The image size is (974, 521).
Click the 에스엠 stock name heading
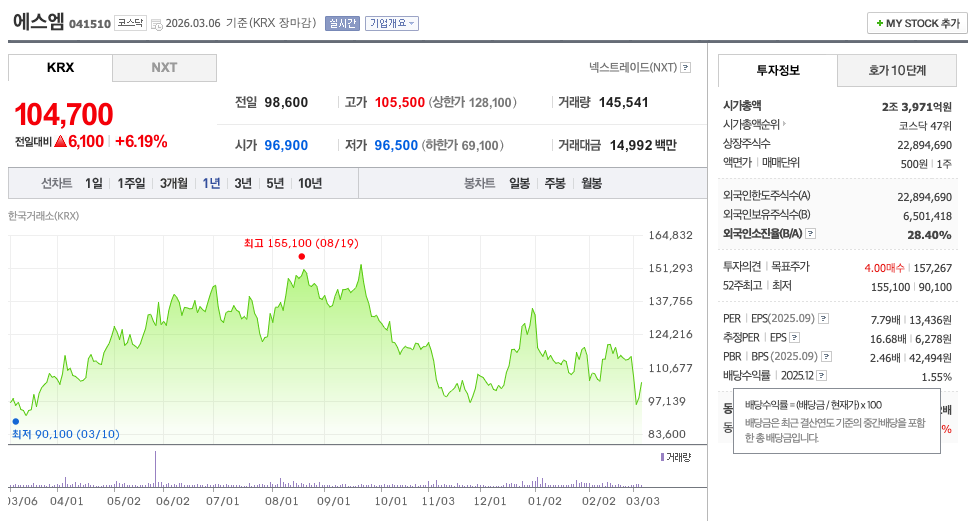click(x=39, y=21)
